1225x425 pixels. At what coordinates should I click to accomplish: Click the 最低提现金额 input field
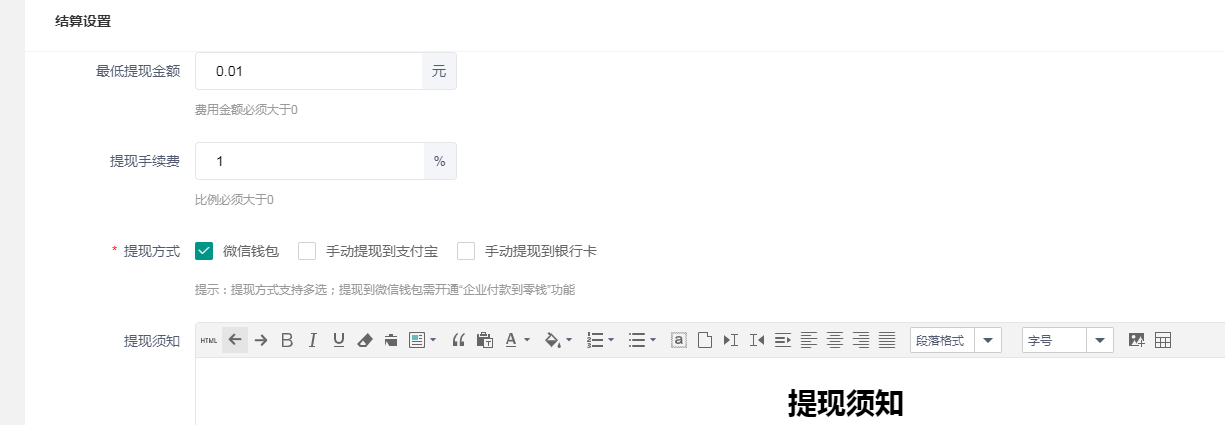coord(309,71)
